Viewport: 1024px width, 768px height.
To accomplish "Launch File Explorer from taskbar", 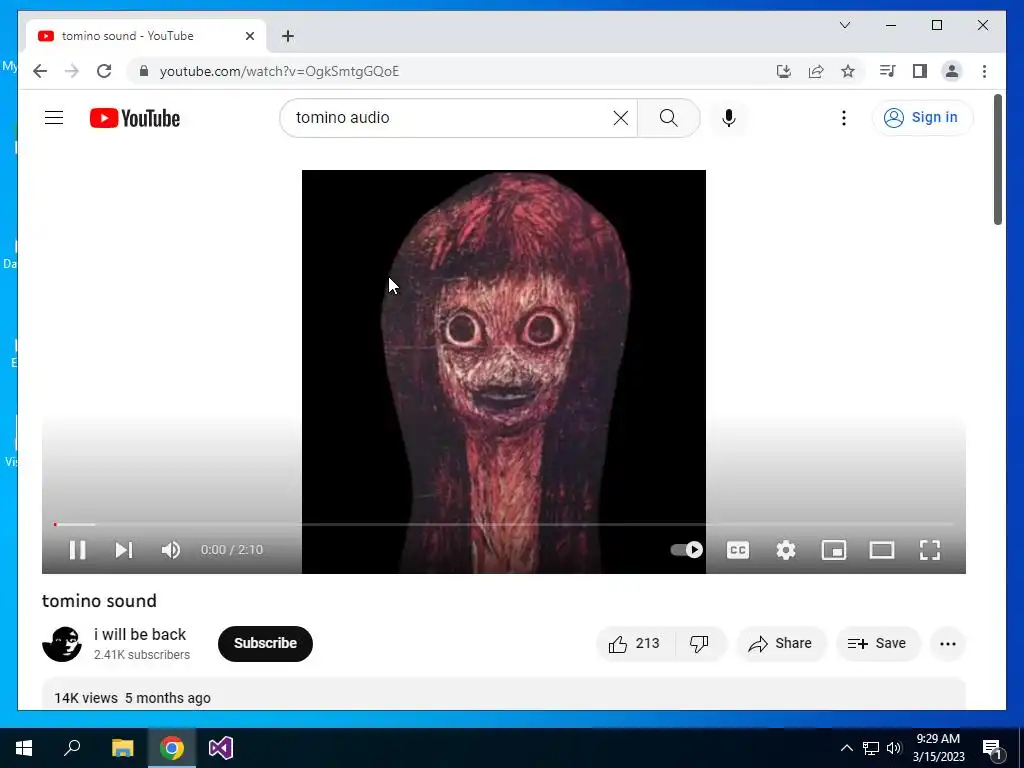I will pos(122,748).
